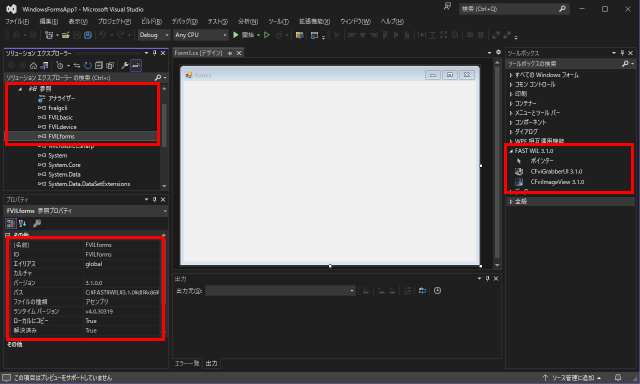Click Collapse All icon in Solution Explorer
The height and width of the screenshot is (384, 640).
point(99,65)
